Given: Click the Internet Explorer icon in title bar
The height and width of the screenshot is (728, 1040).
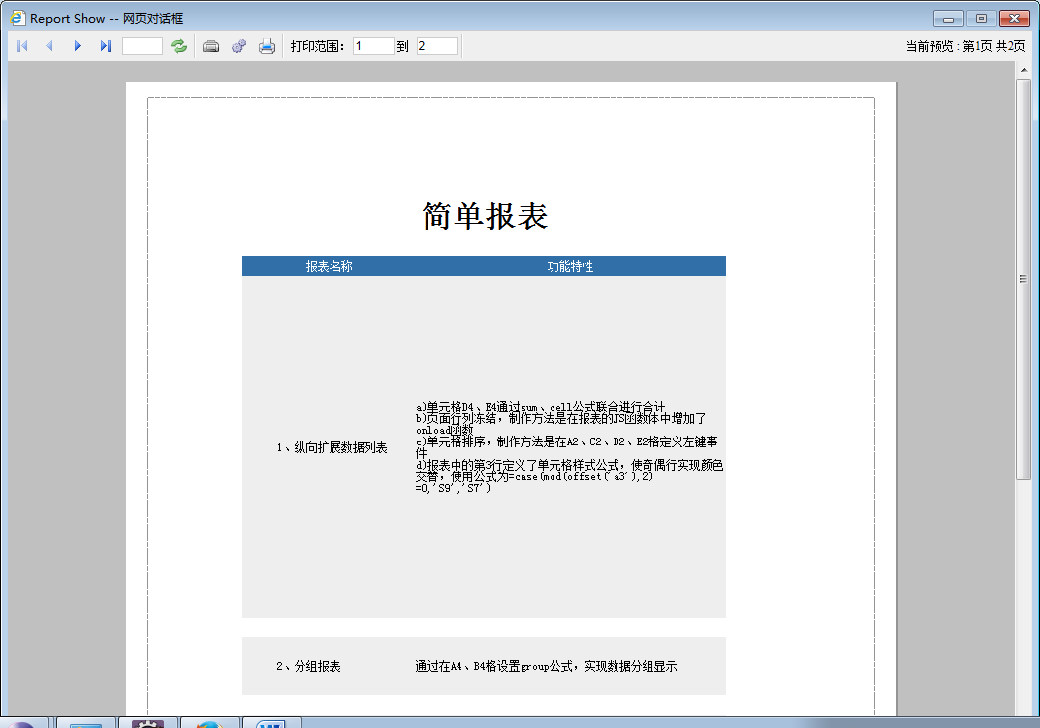Looking at the screenshot, I should (x=18, y=18).
